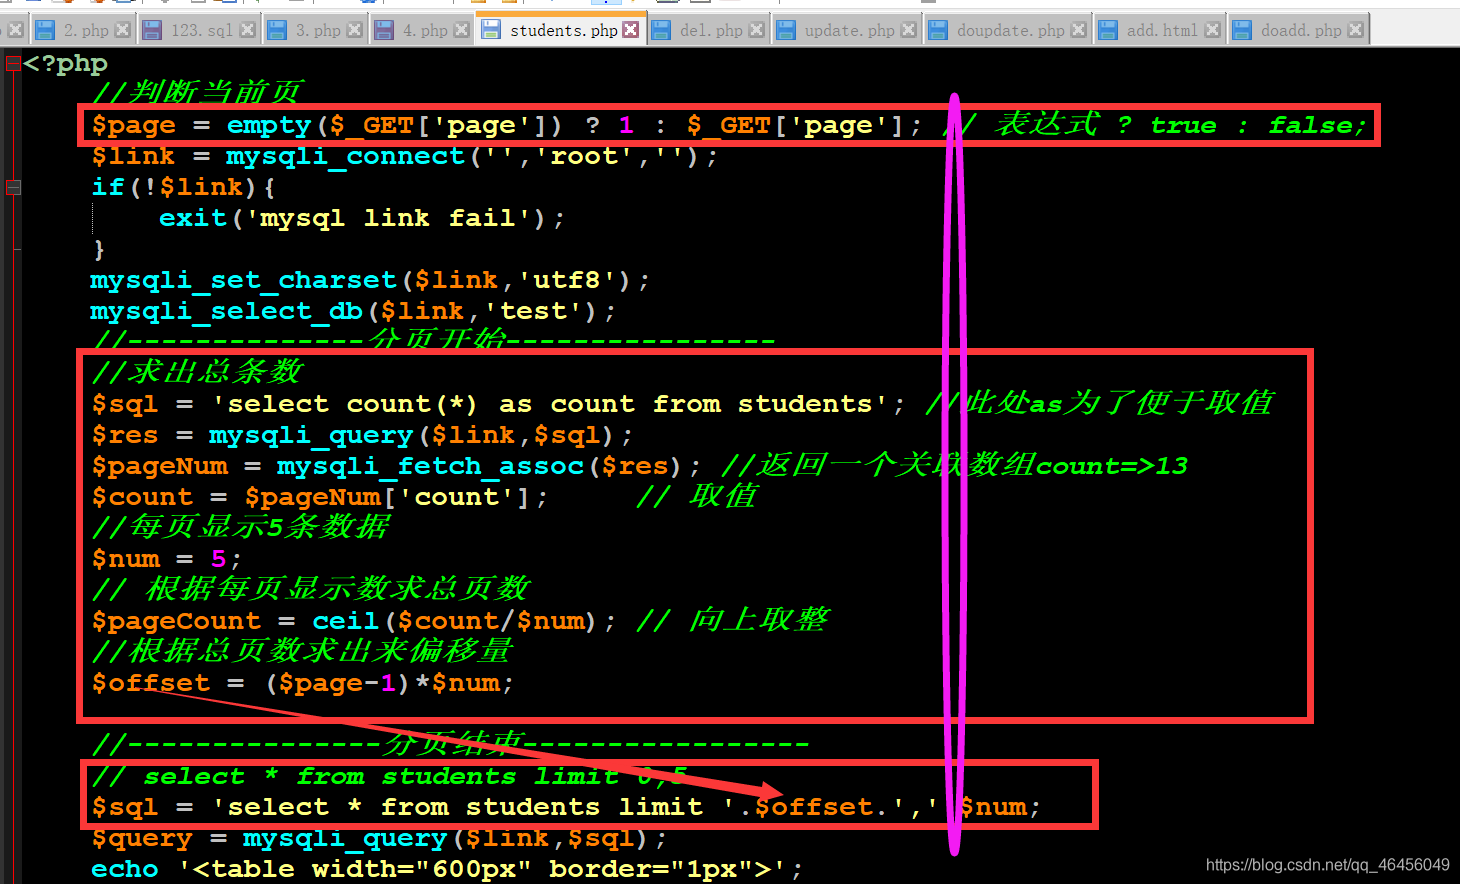Image resolution: width=1460 pixels, height=884 pixels.
Task: Close the 3.php tab
Action: (354, 30)
